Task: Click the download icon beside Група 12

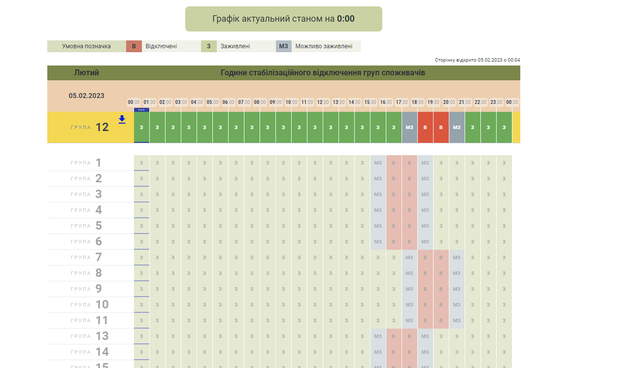Action: (x=122, y=119)
